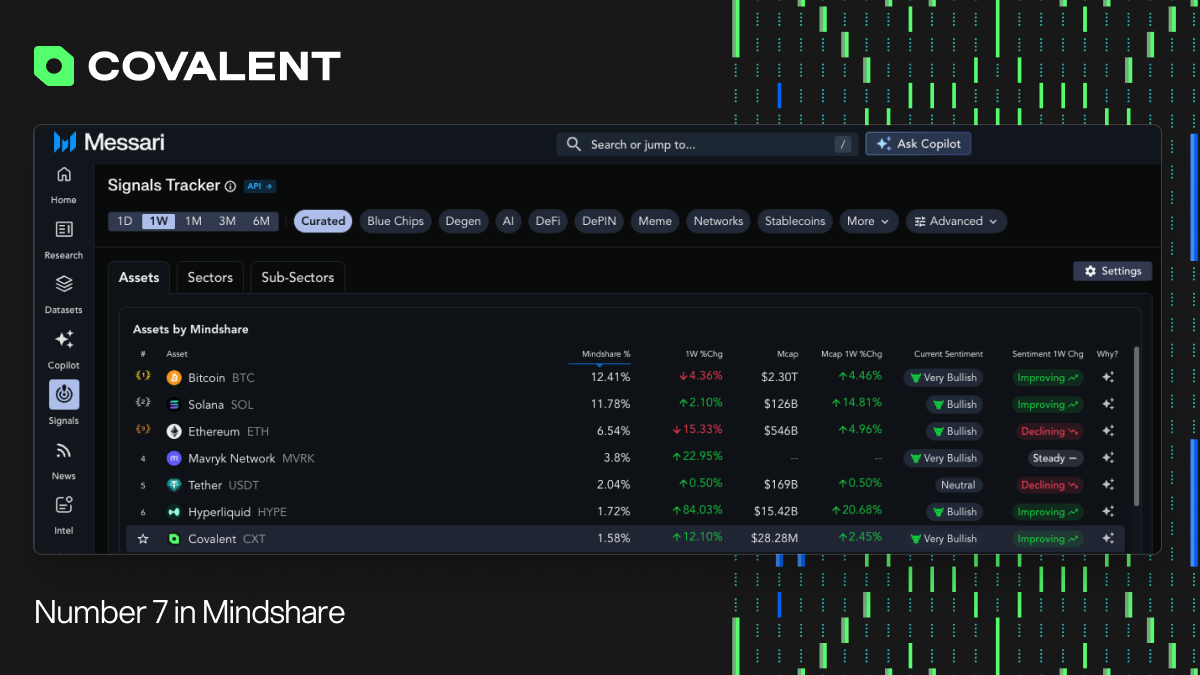Image resolution: width=1200 pixels, height=675 pixels.
Task: Click the Messari logo
Action: (109, 143)
